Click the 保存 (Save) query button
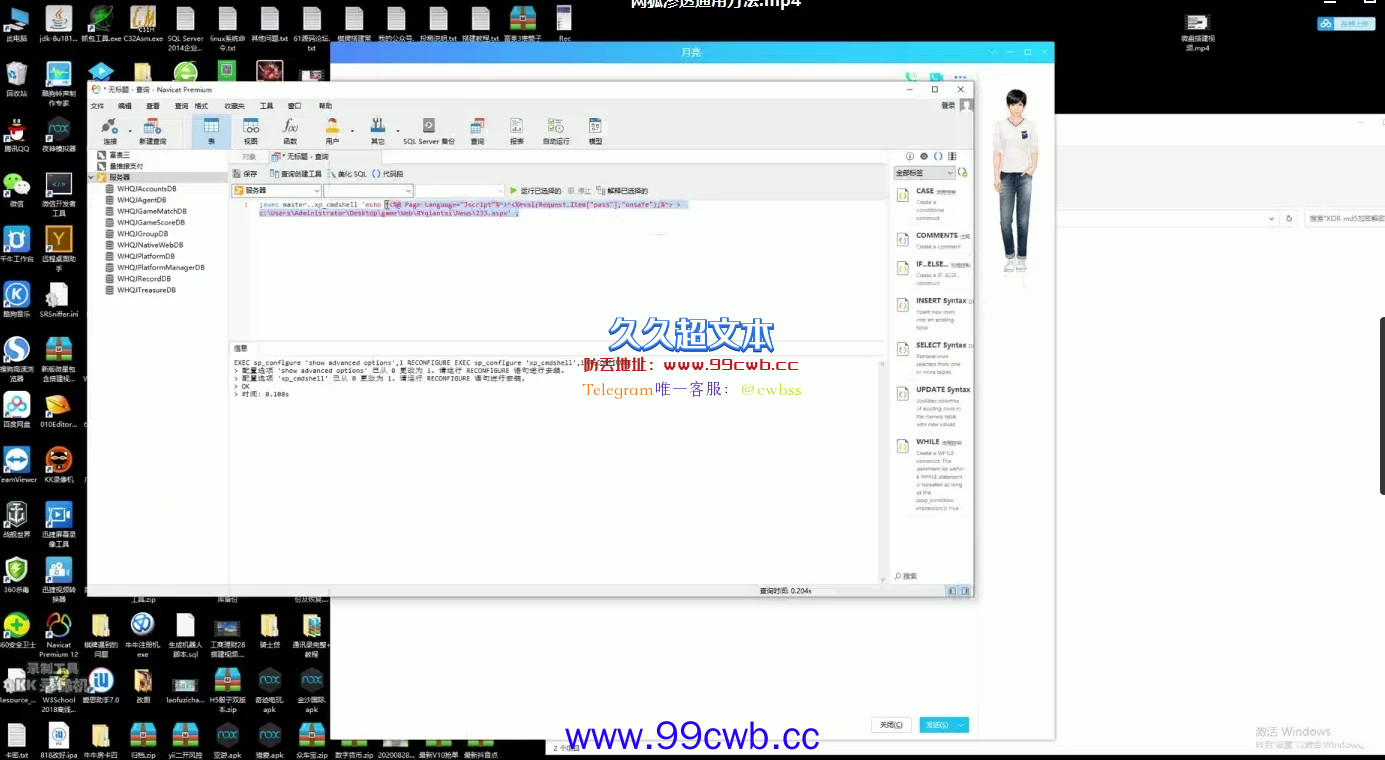 pos(245,174)
